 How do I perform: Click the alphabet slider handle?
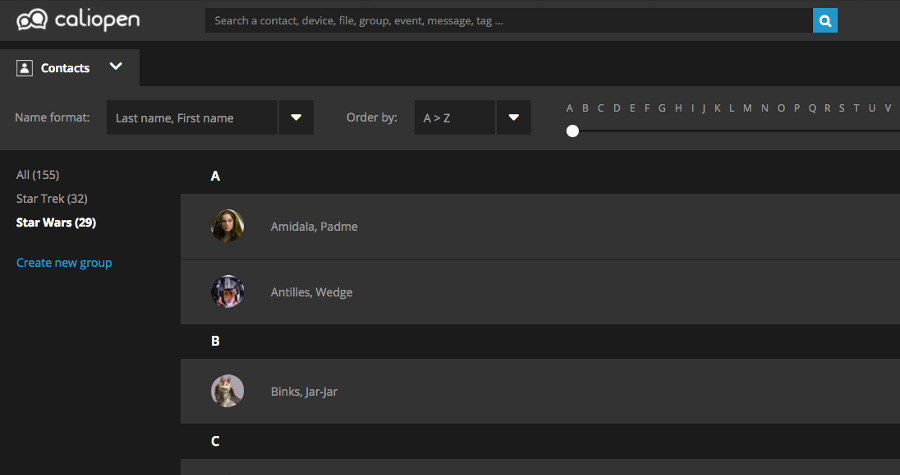[572, 131]
